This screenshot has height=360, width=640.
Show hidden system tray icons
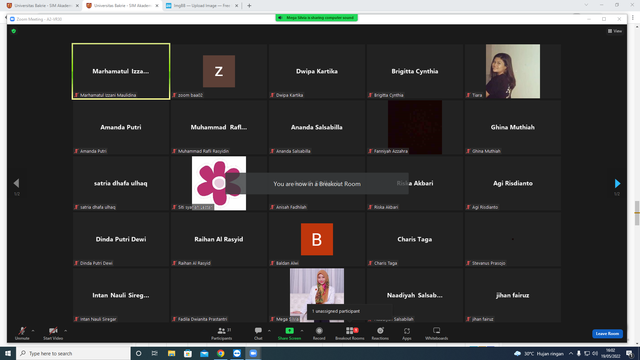(x=571, y=353)
